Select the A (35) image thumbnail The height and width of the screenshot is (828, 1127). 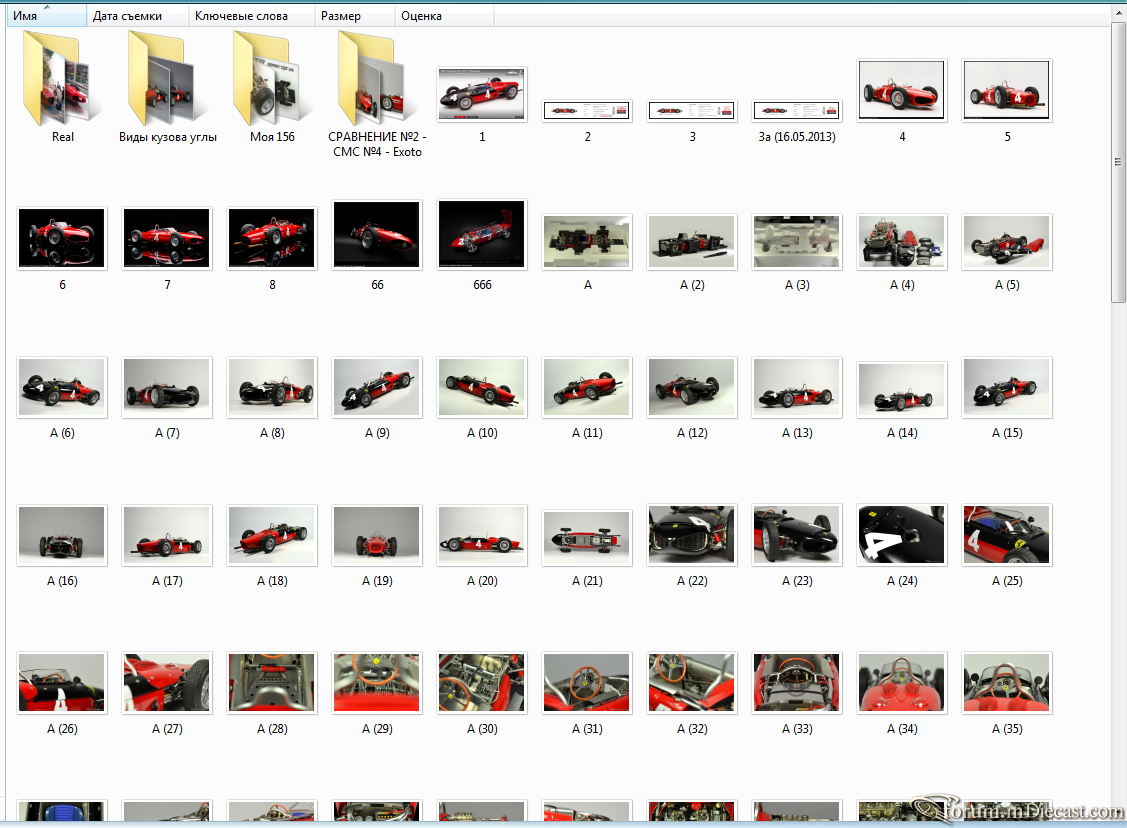pyautogui.click(x=1007, y=683)
